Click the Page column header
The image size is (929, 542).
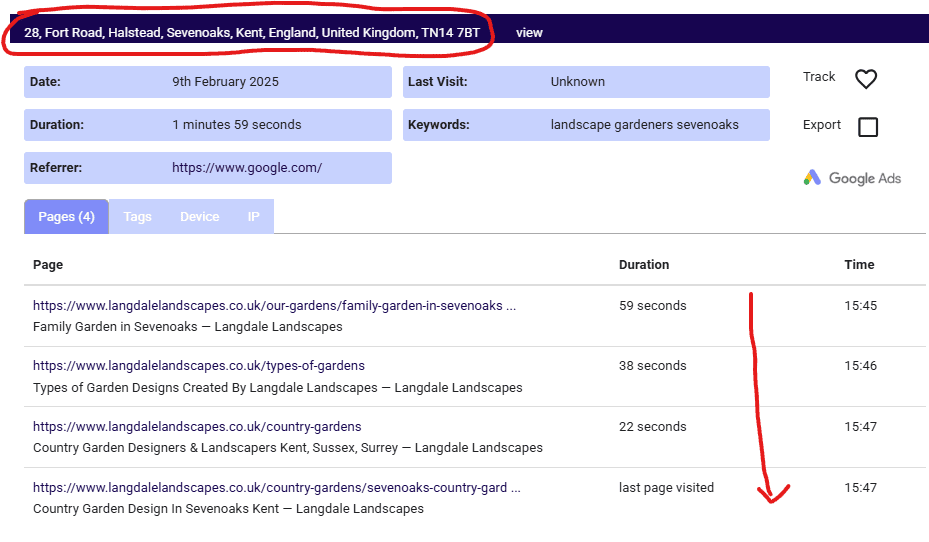48,265
